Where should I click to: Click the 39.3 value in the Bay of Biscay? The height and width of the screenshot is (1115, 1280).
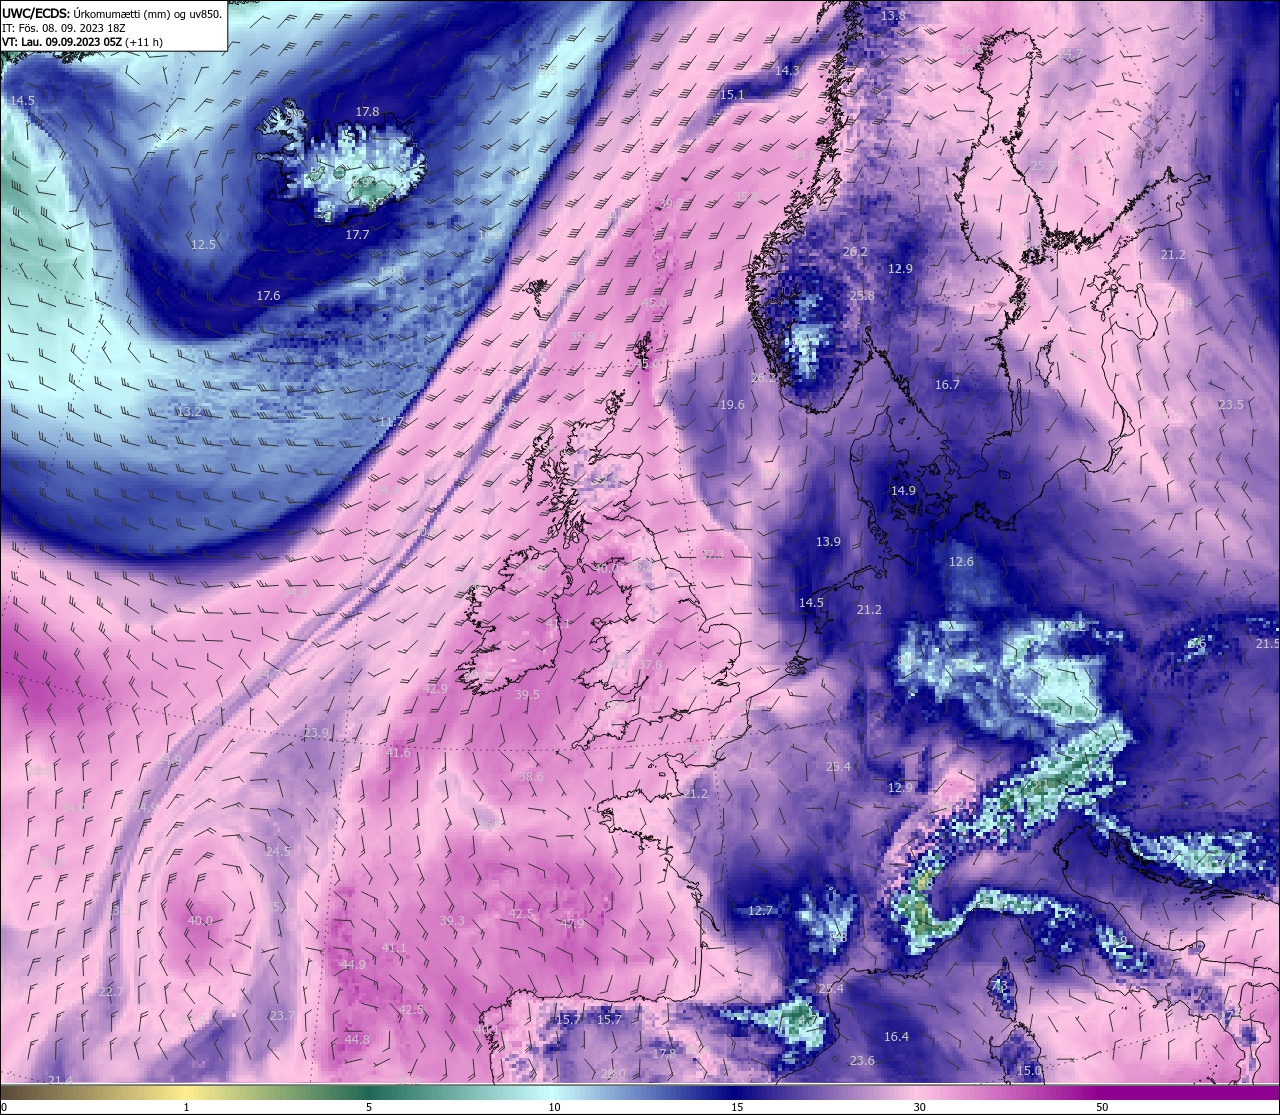click(x=452, y=921)
